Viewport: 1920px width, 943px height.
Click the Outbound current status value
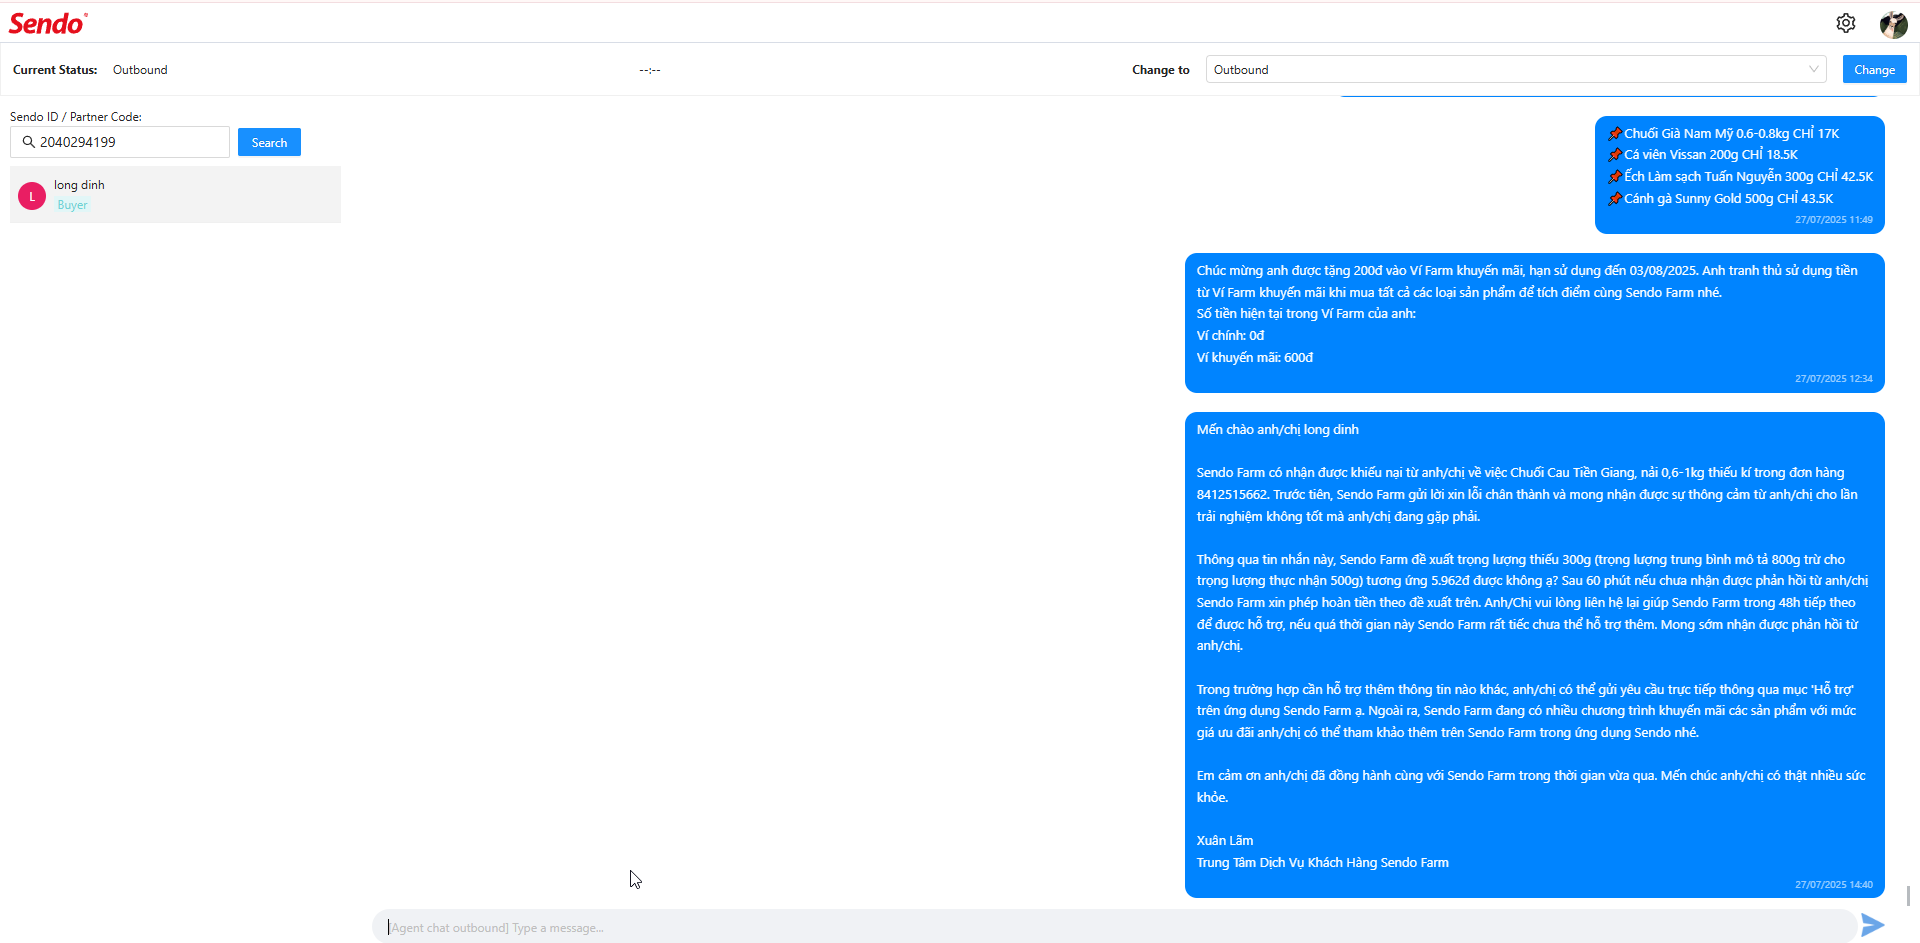[140, 70]
